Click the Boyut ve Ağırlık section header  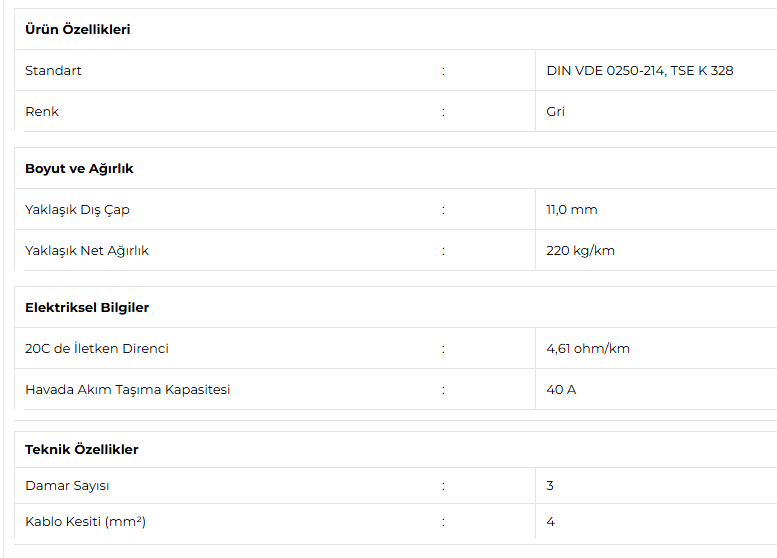pyautogui.click(x=79, y=168)
